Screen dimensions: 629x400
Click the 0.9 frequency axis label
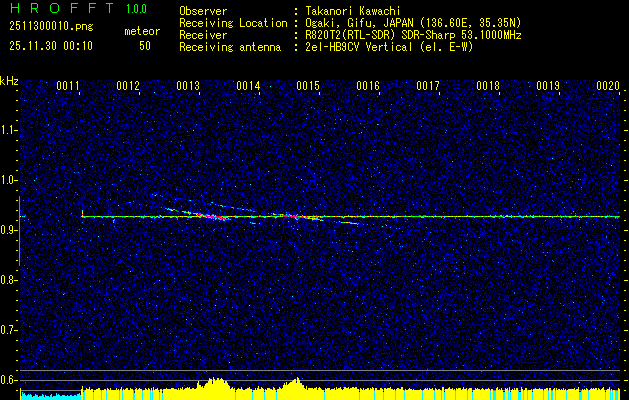coord(10,229)
